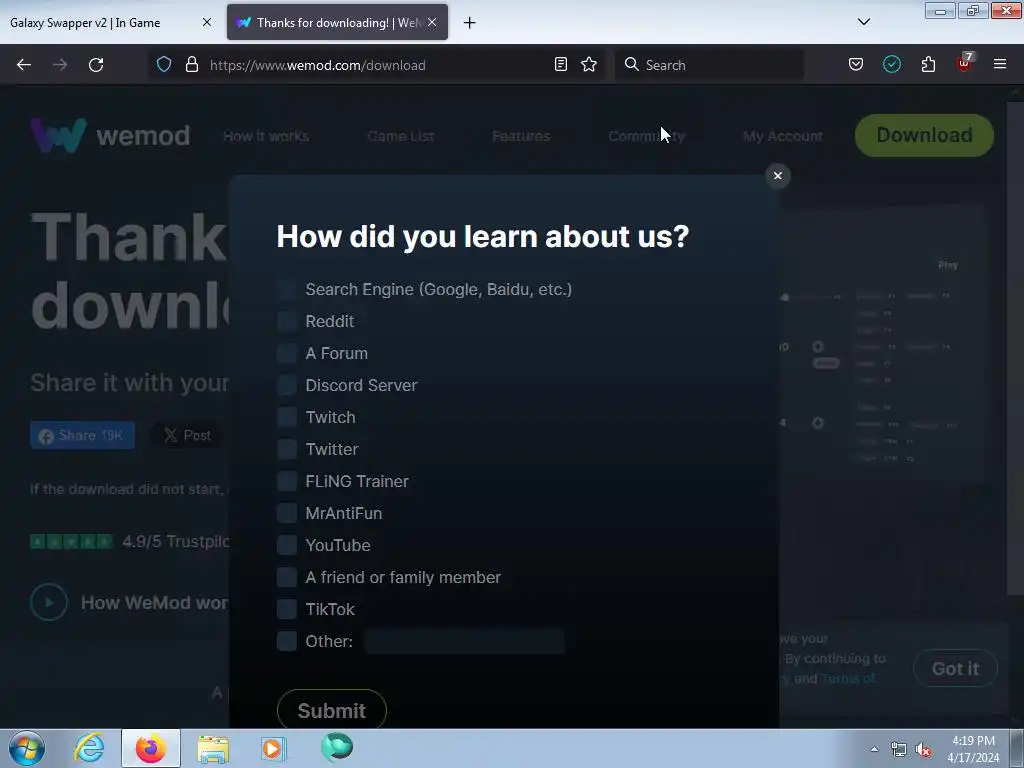Check the MrAntiFun option
1024x768 pixels.
(287, 513)
